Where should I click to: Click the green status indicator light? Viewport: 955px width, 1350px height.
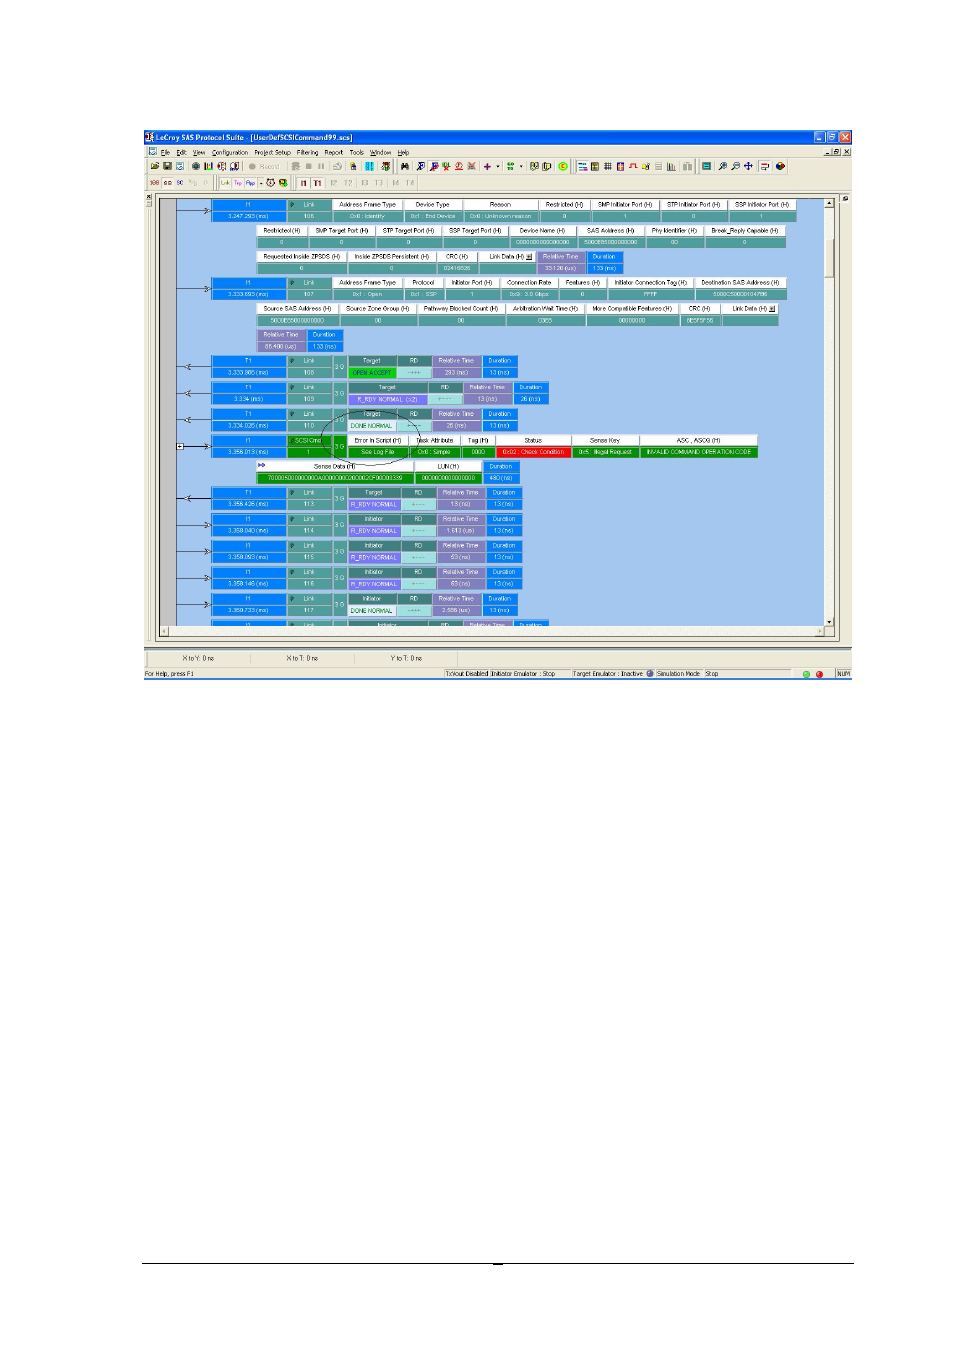click(806, 674)
